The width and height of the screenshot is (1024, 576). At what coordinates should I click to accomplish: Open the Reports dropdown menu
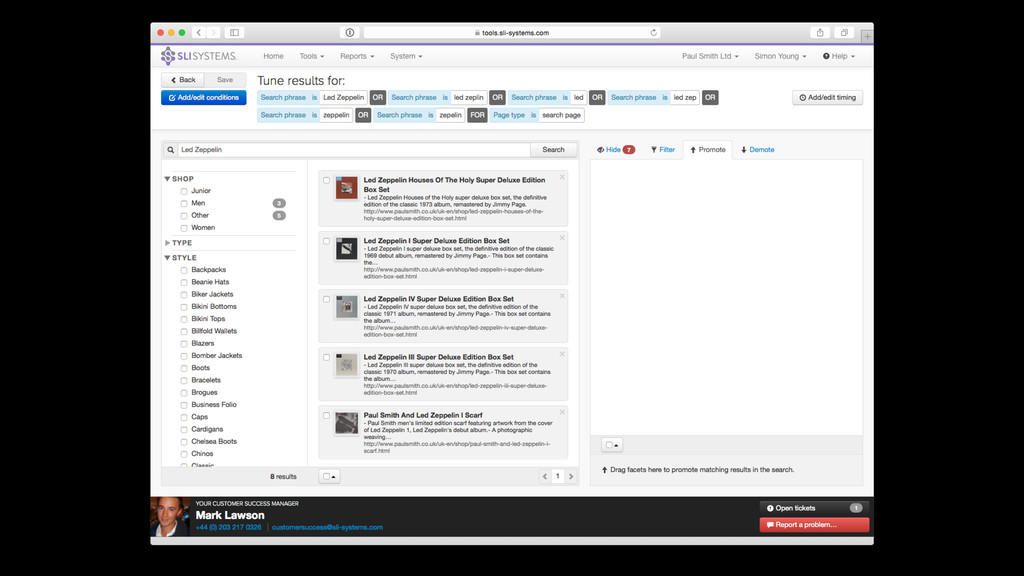tap(357, 56)
